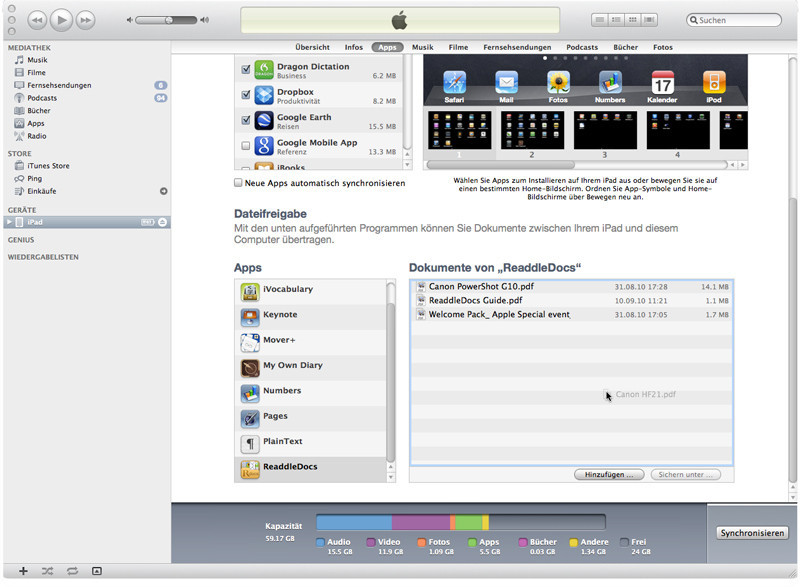Image resolution: width=800 pixels, height=587 pixels.
Task: Click the Play button
Action: pyautogui.click(x=61, y=20)
